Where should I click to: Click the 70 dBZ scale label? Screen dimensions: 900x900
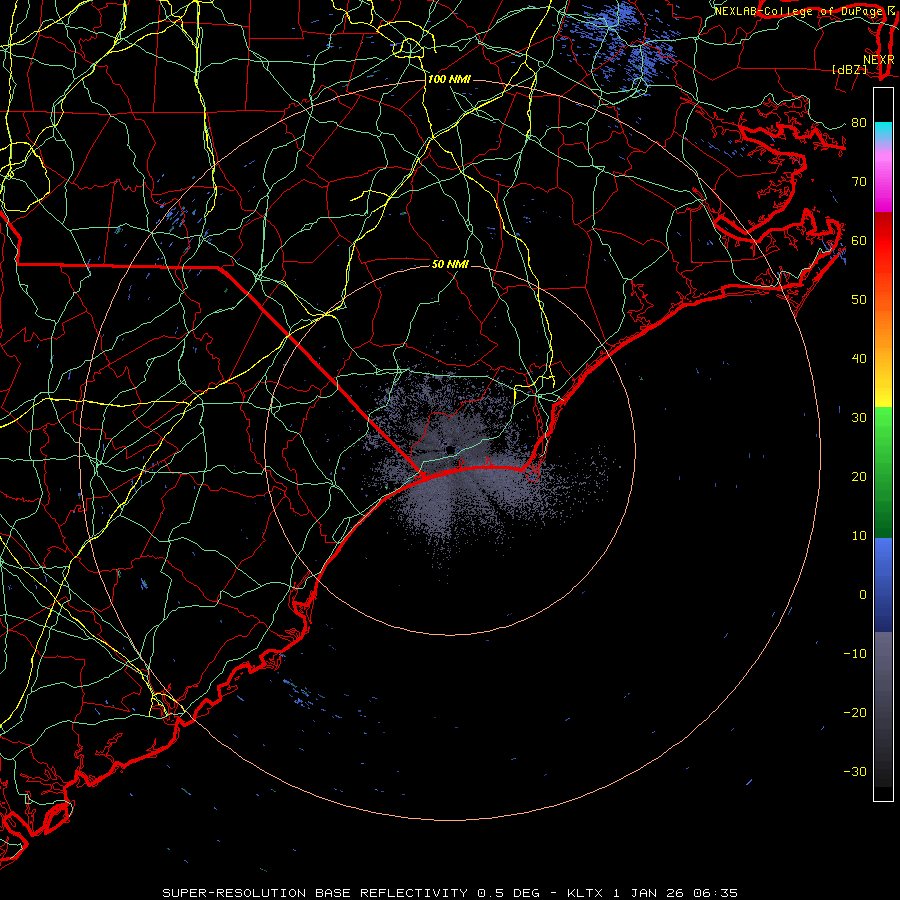(x=859, y=181)
